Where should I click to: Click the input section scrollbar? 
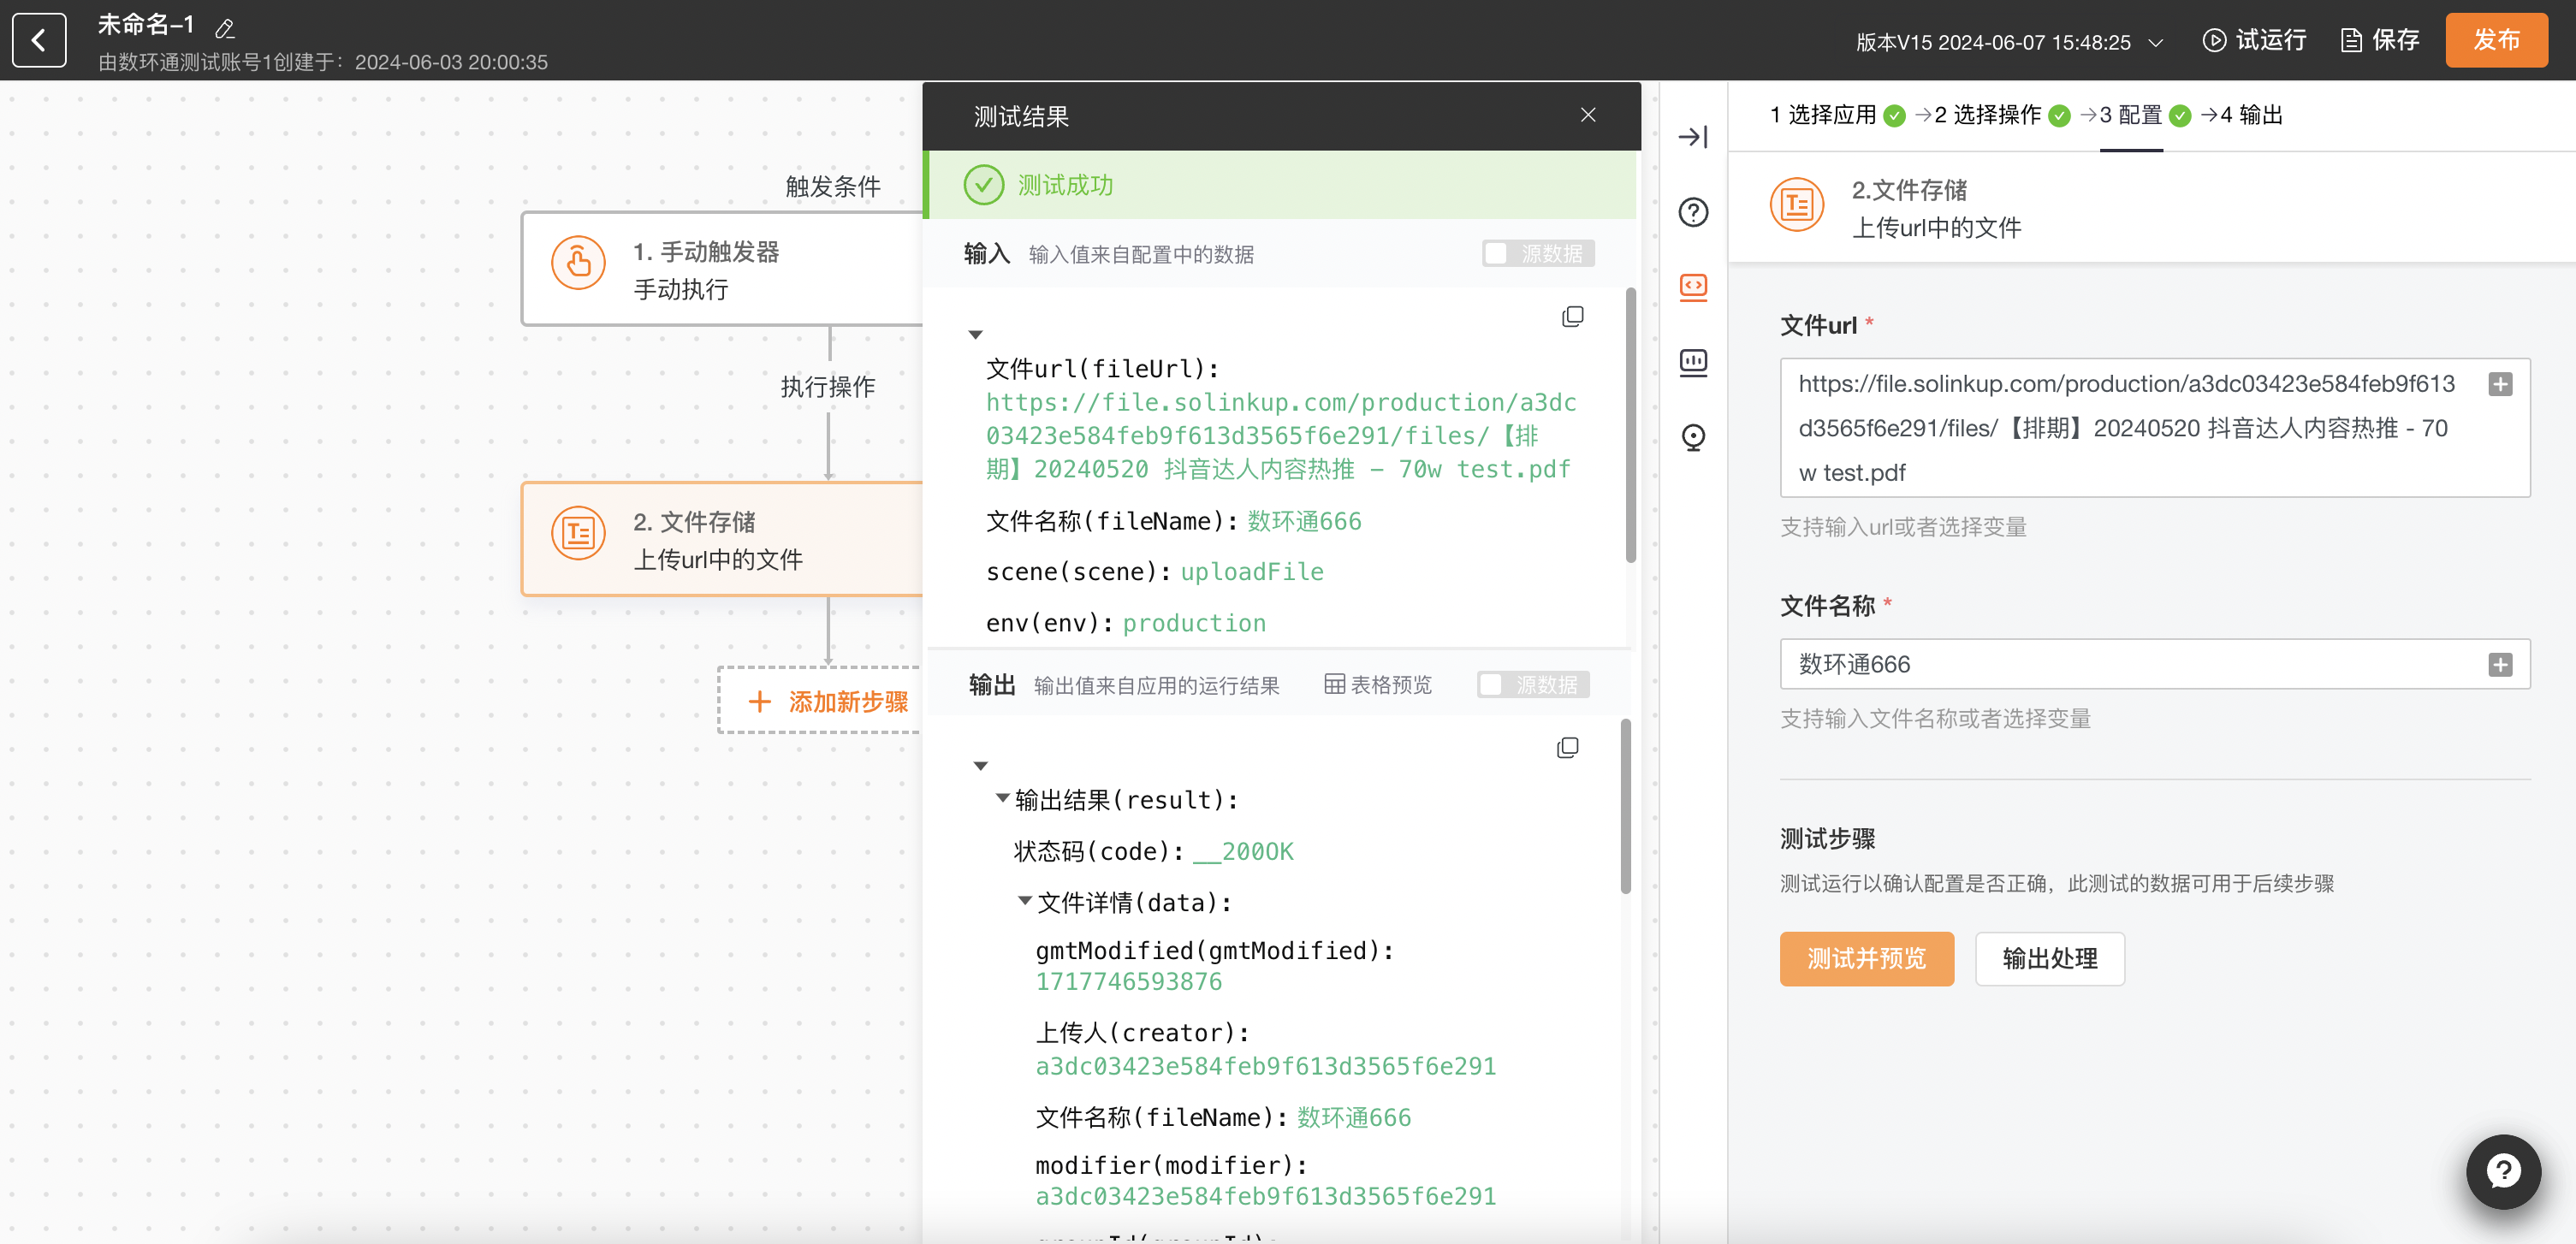tap(1630, 425)
